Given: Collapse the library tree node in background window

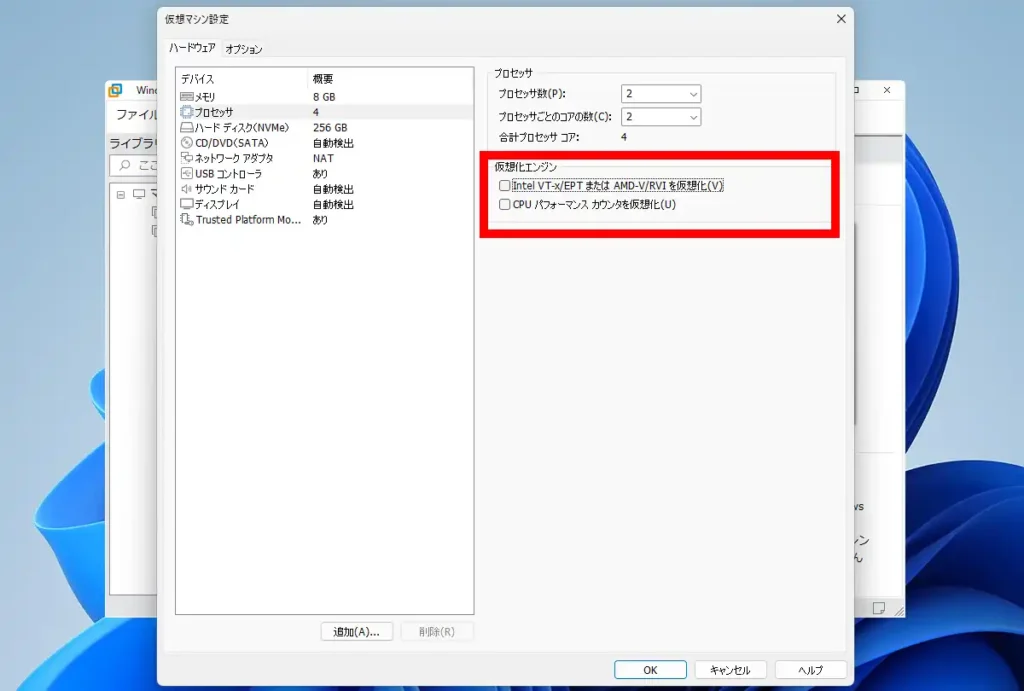Looking at the screenshot, I should [121, 195].
